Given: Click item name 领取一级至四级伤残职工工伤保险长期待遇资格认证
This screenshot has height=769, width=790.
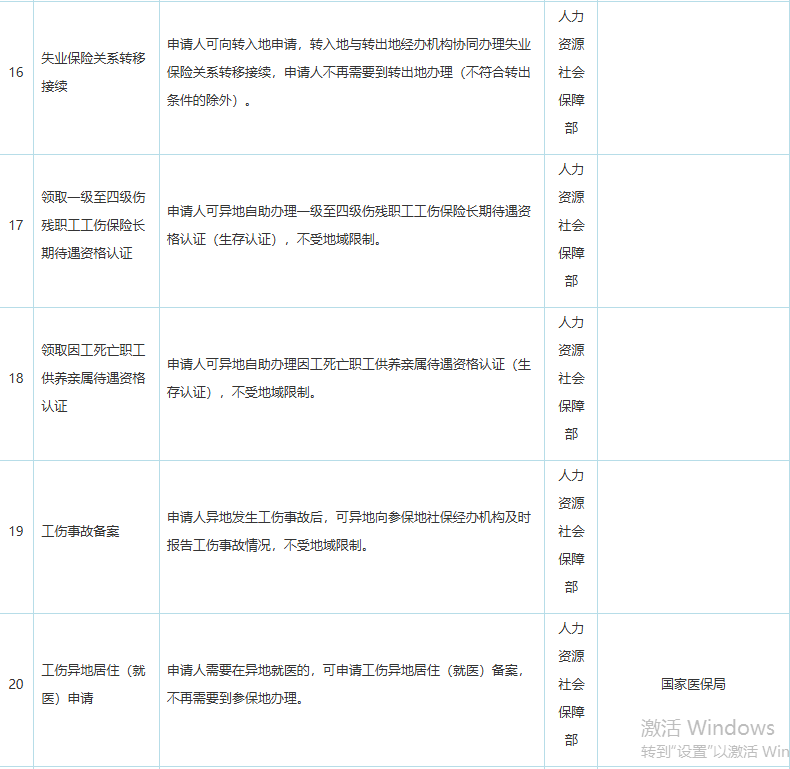Looking at the screenshot, I should (x=93, y=225).
